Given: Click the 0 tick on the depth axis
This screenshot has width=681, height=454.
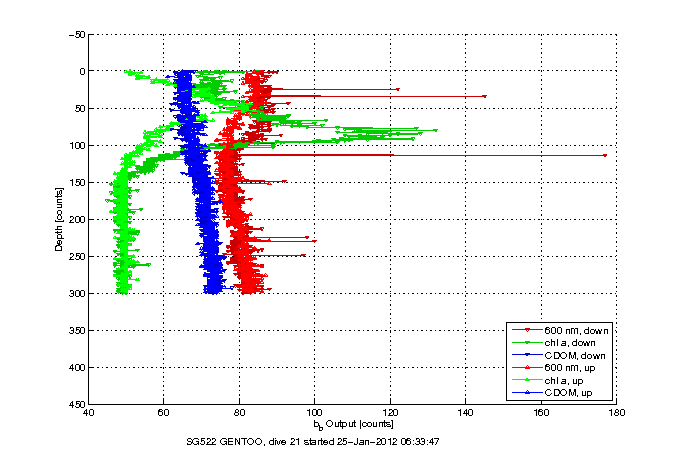Looking at the screenshot, I should tap(83, 71).
